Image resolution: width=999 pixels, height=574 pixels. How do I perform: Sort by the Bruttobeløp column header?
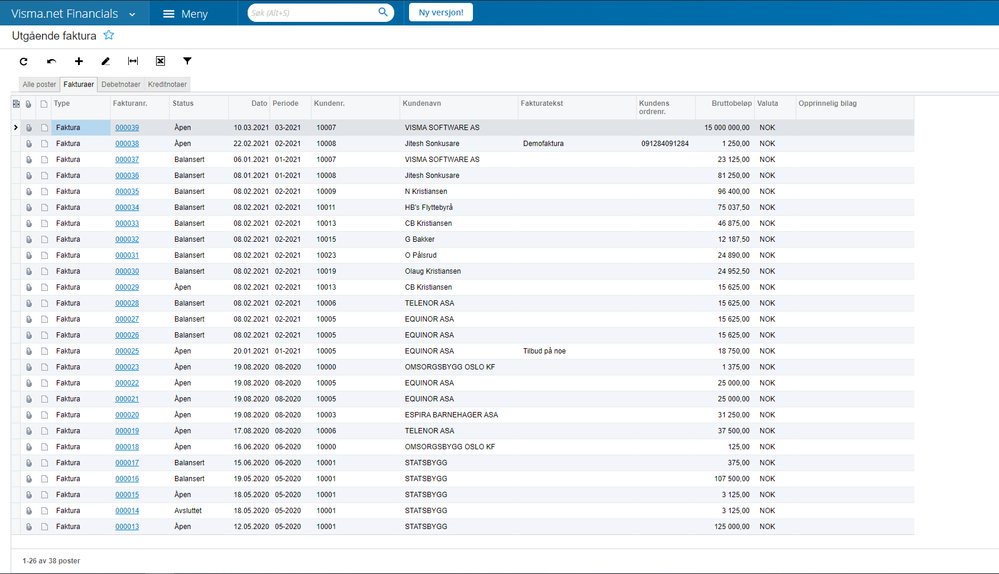(731, 103)
